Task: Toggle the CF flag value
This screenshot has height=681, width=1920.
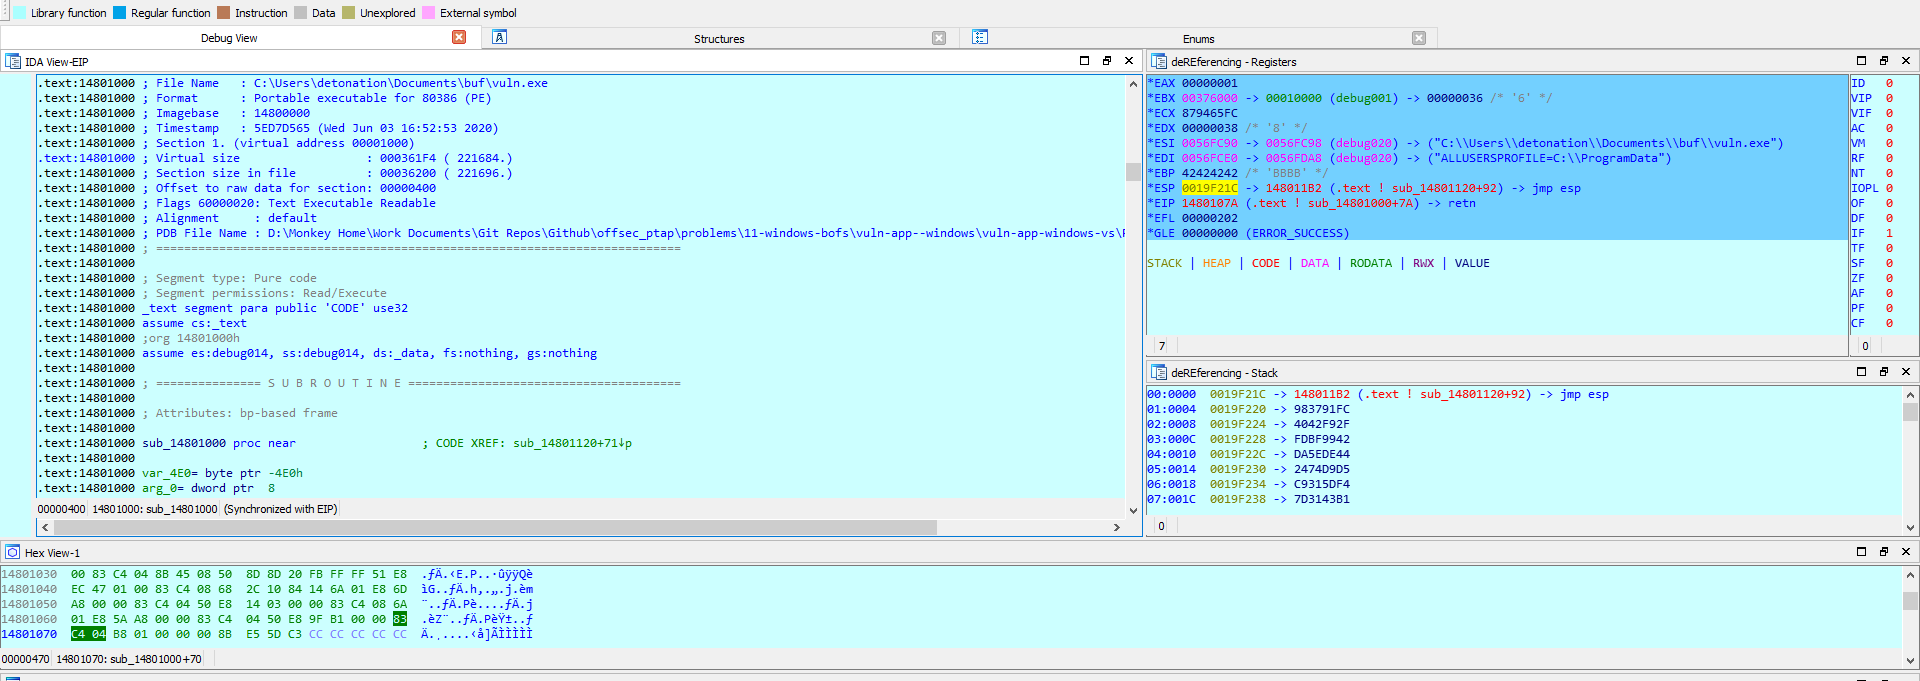Action: click(1889, 323)
